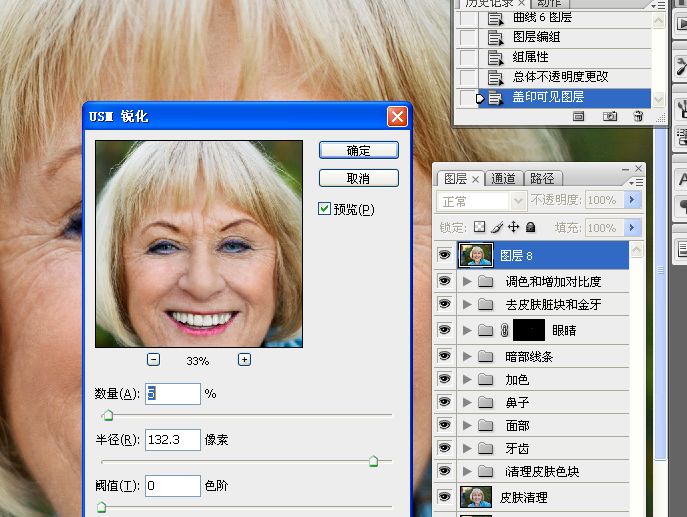The image size is (687, 517).
Task: Open the 不透明度 slider arrow
Action: (x=632, y=200)
